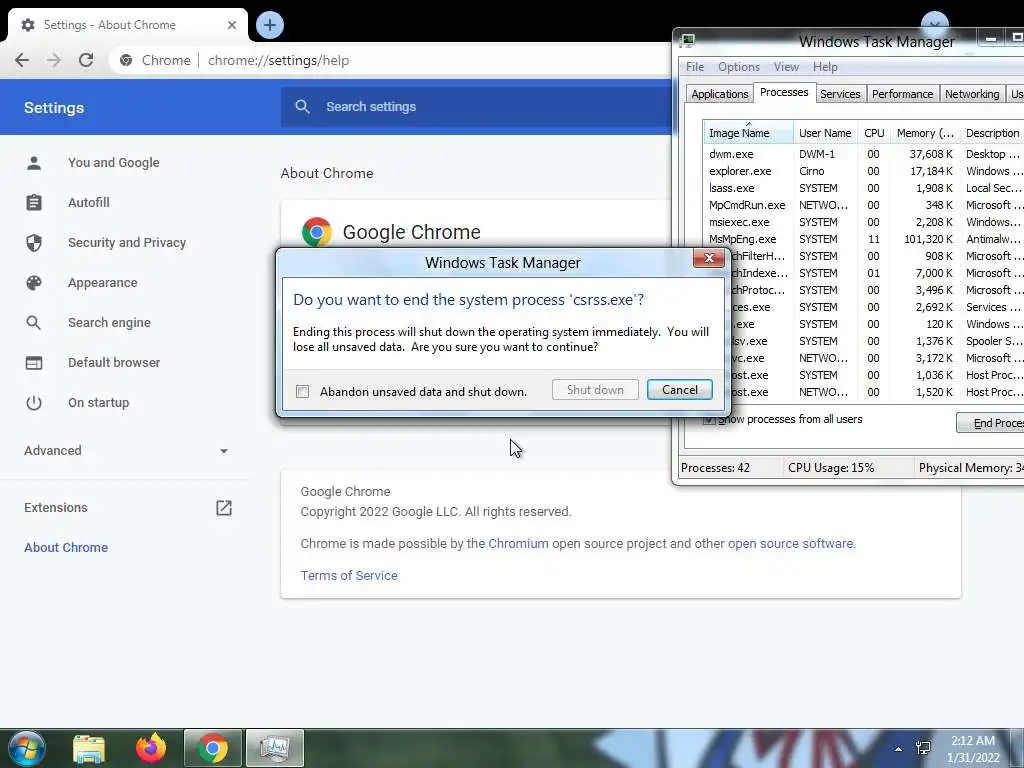This screenshot has width=1024, height=768.
Task: Click the Task Manager taskbar icon
Action: coord(275,748)
